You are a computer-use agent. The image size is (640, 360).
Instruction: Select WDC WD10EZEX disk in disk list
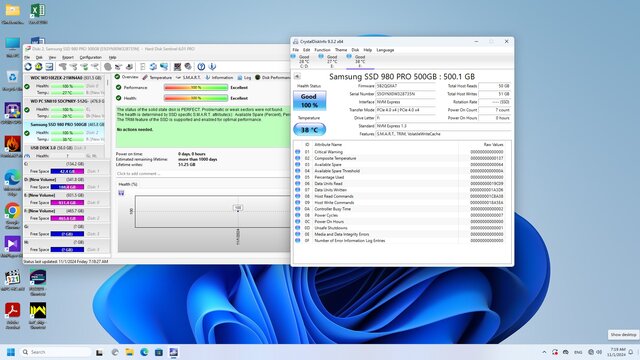tap(64, 85)
